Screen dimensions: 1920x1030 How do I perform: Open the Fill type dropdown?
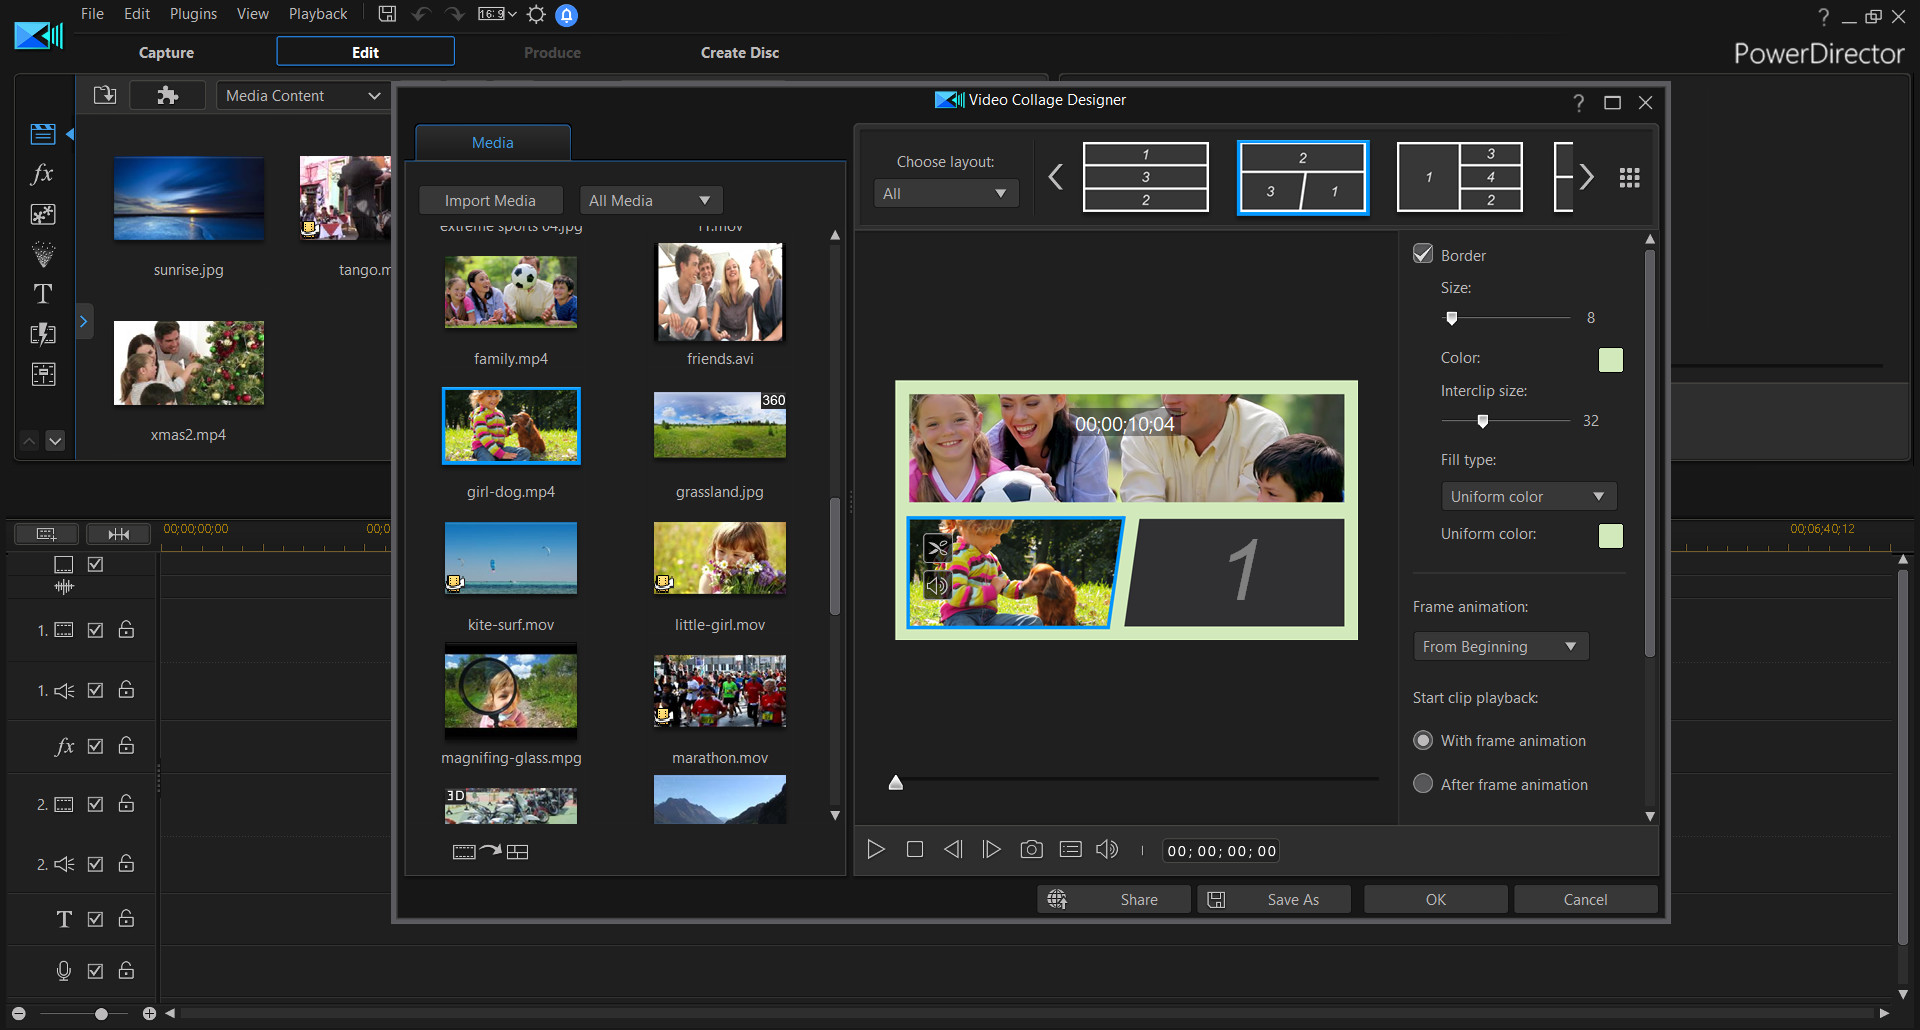coord(1528,495)
